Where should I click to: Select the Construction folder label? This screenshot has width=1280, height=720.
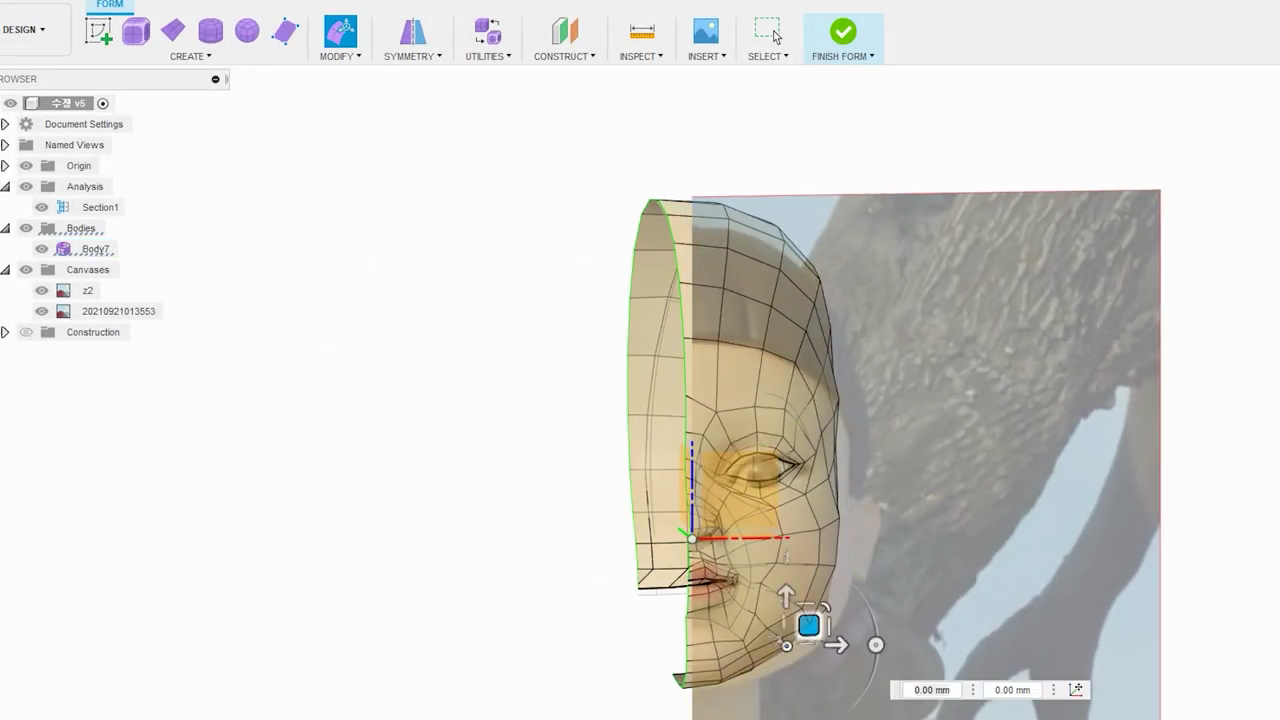(93, 332)
